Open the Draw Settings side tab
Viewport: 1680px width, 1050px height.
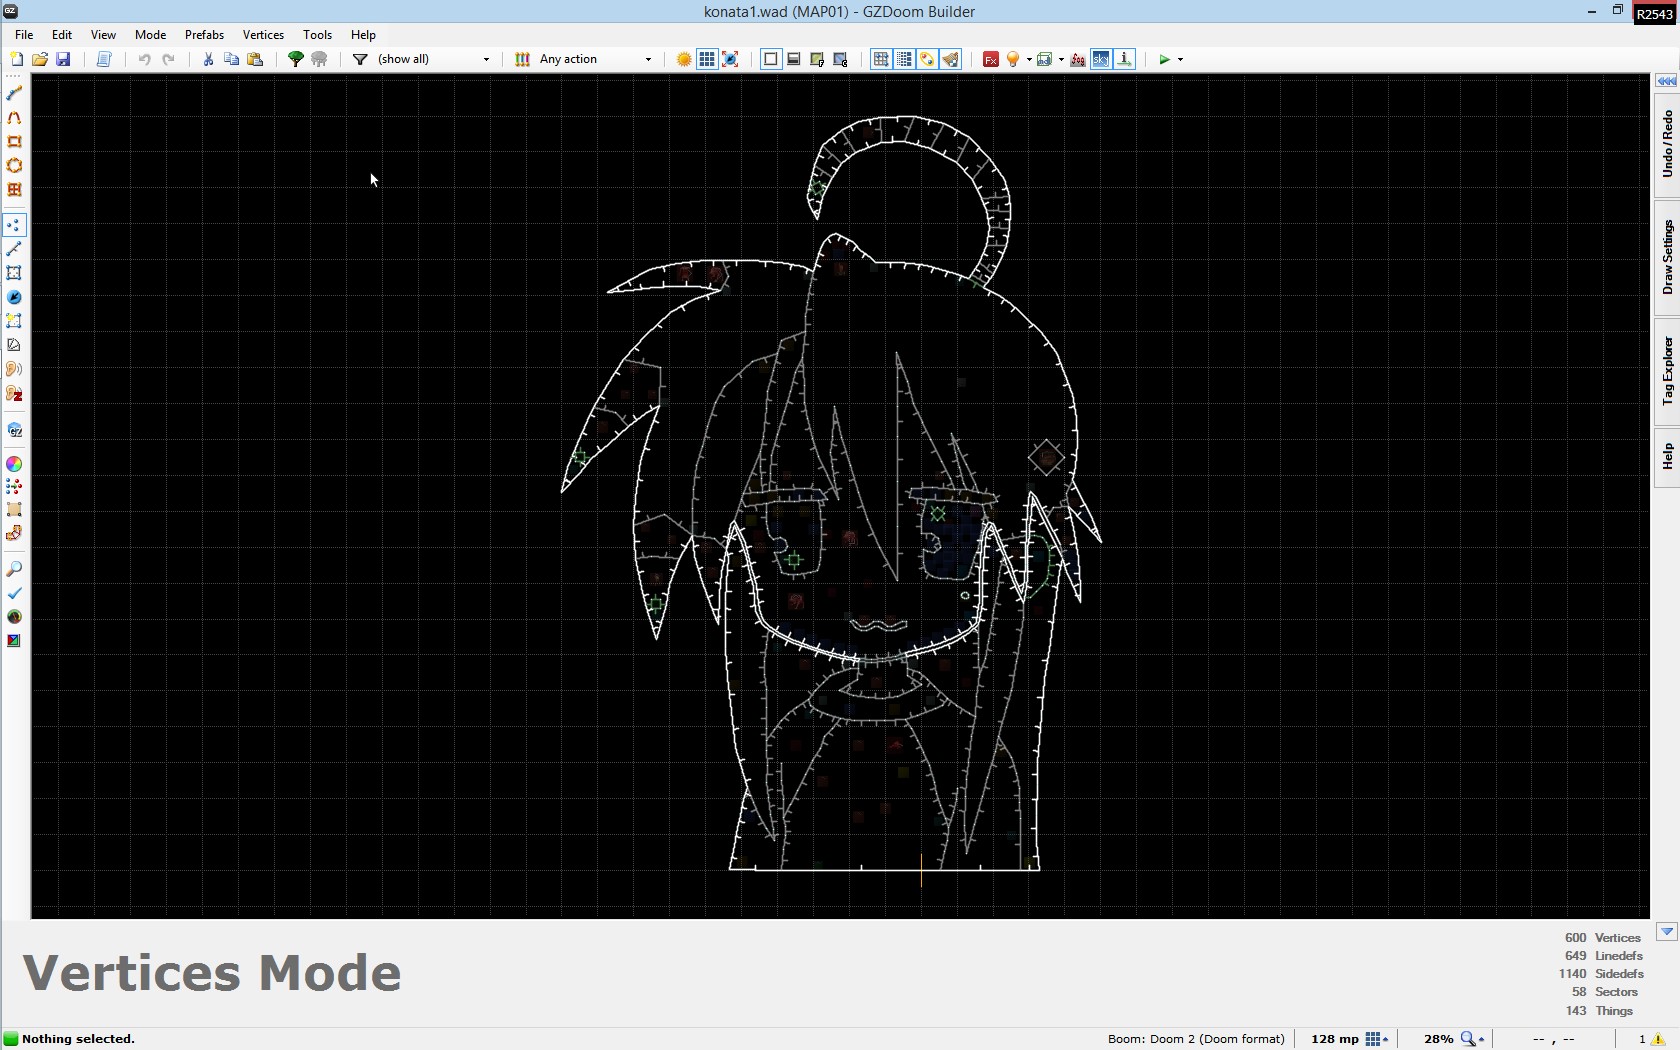click(1667, 258)
